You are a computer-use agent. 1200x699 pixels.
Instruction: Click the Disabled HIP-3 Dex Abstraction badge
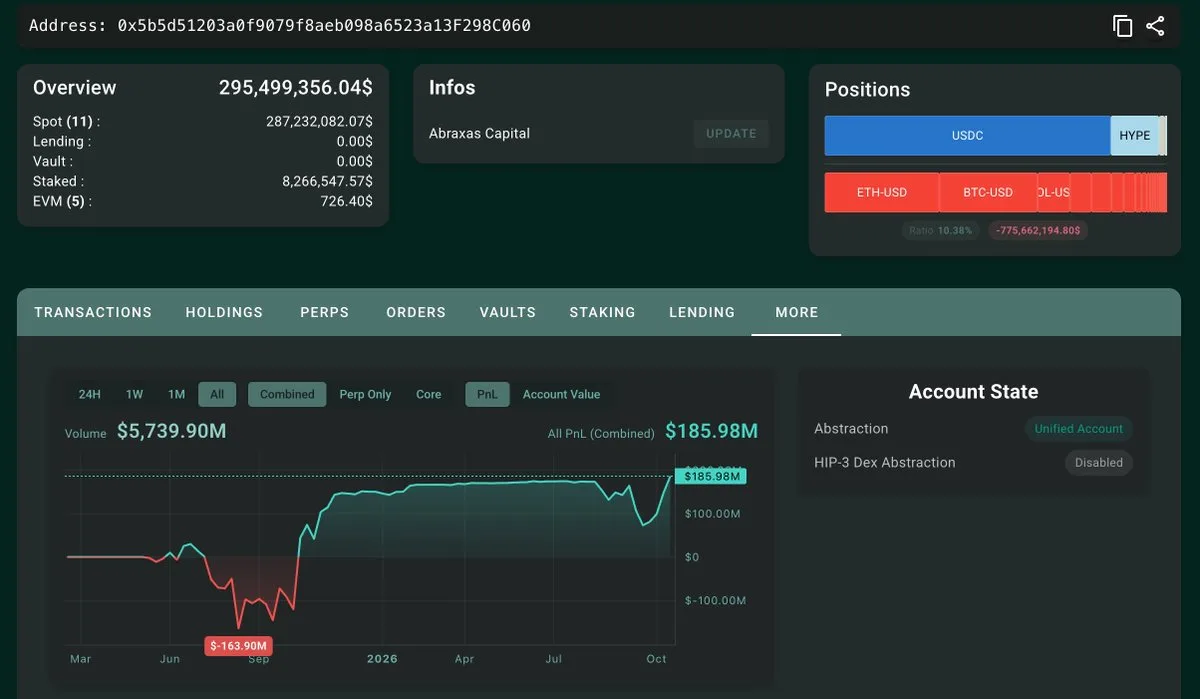pyautogui.click(x=1098, y=463)
